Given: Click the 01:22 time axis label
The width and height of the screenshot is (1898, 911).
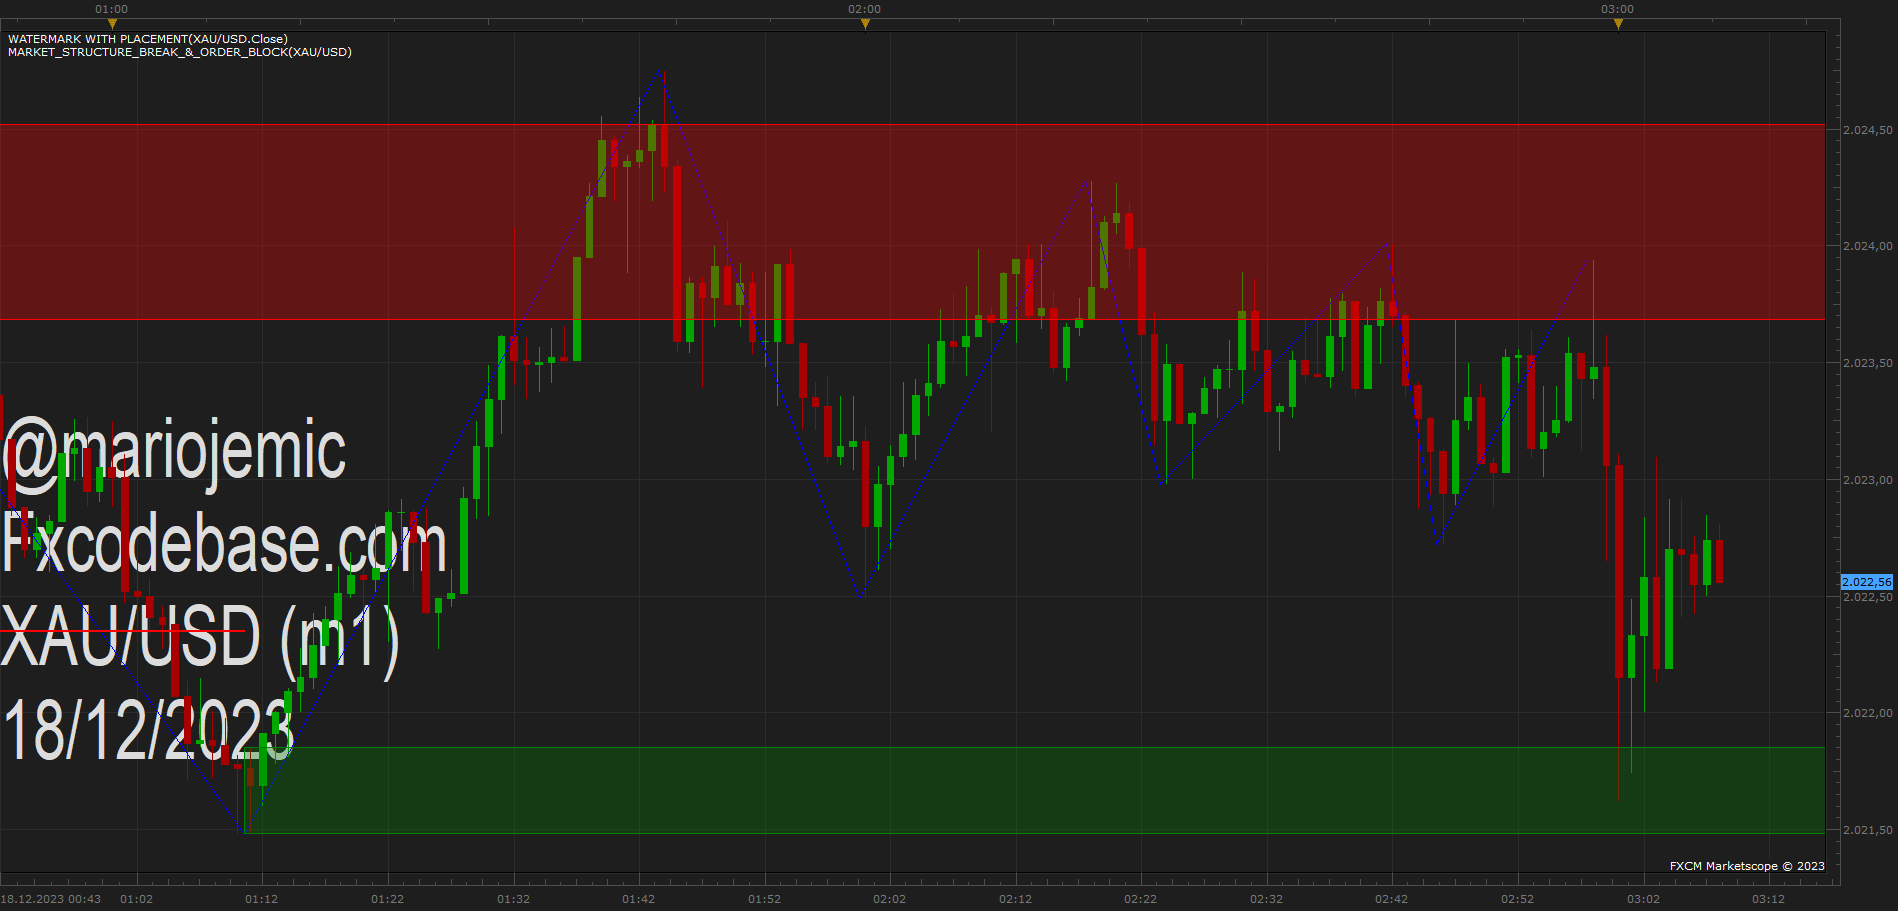Looking at the screenshot, I should (388, 899).
